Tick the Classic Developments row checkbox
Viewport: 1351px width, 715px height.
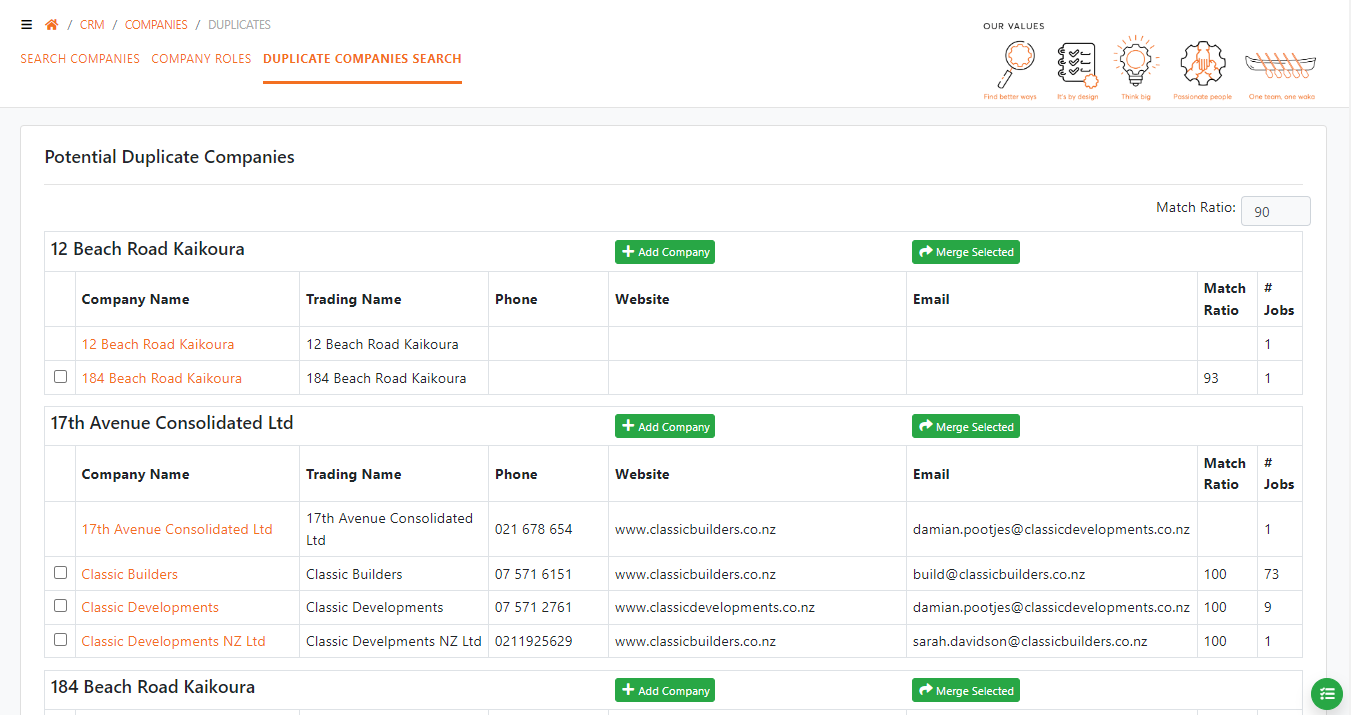click(61, 606)
